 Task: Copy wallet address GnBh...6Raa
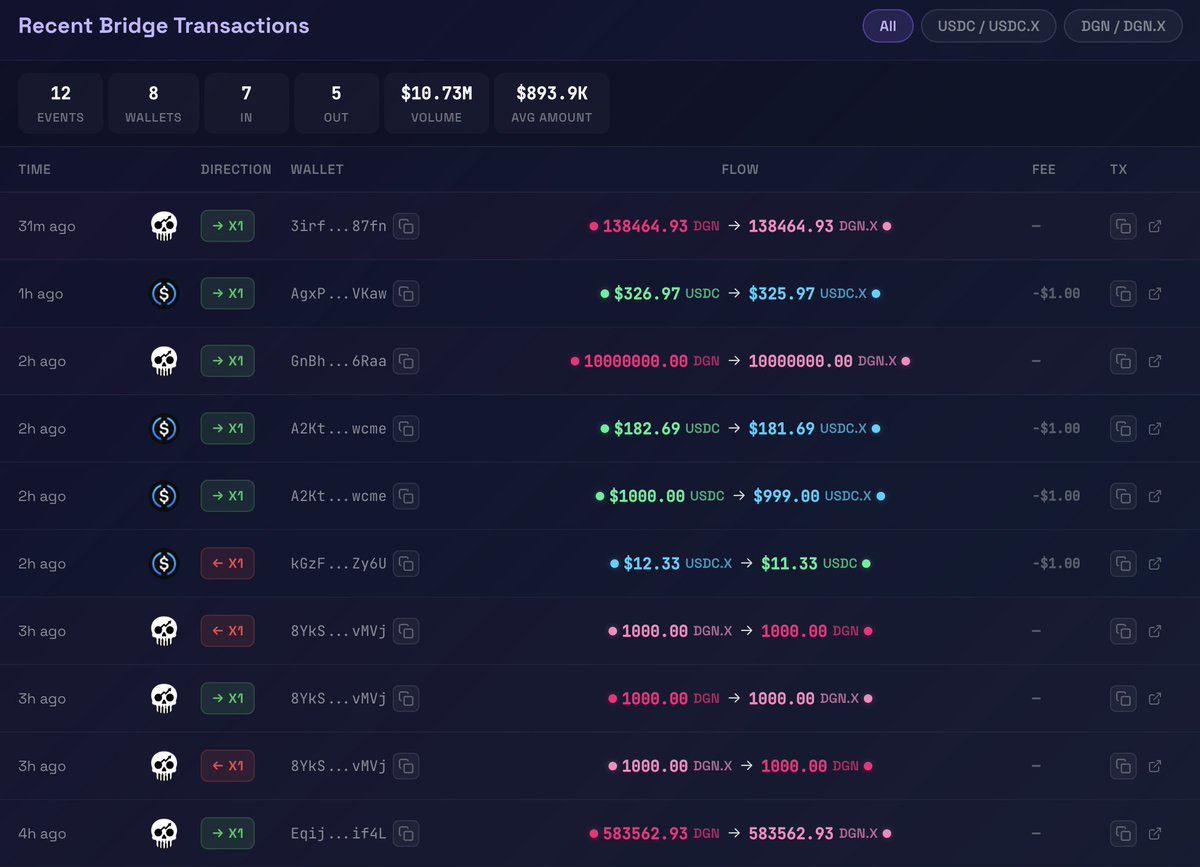(406, 361)
